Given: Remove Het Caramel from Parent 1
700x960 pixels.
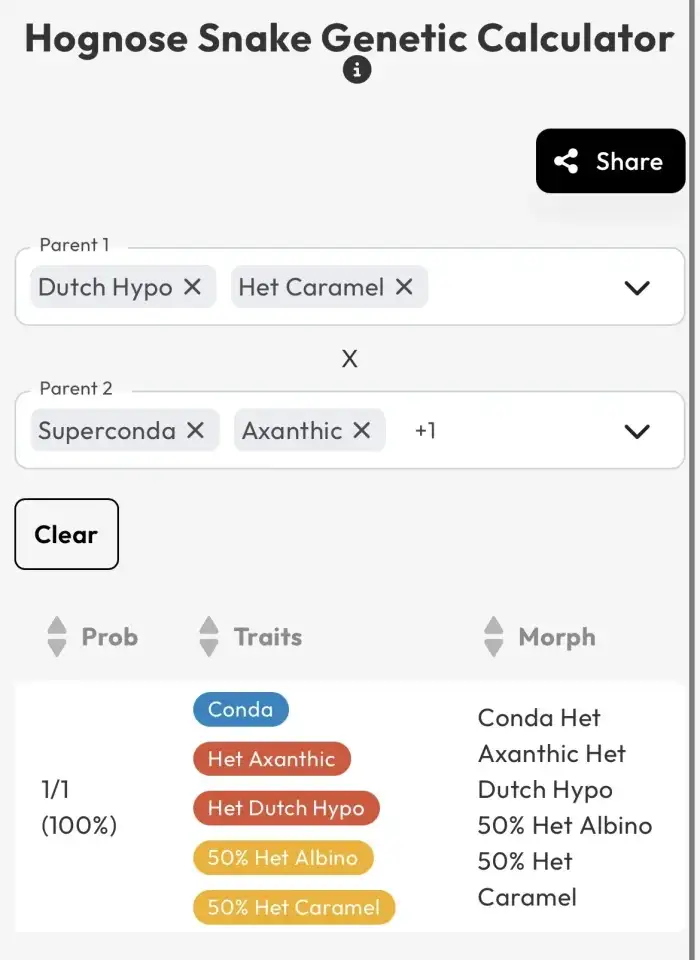Looking at the screenshot, I should [404, 287].
